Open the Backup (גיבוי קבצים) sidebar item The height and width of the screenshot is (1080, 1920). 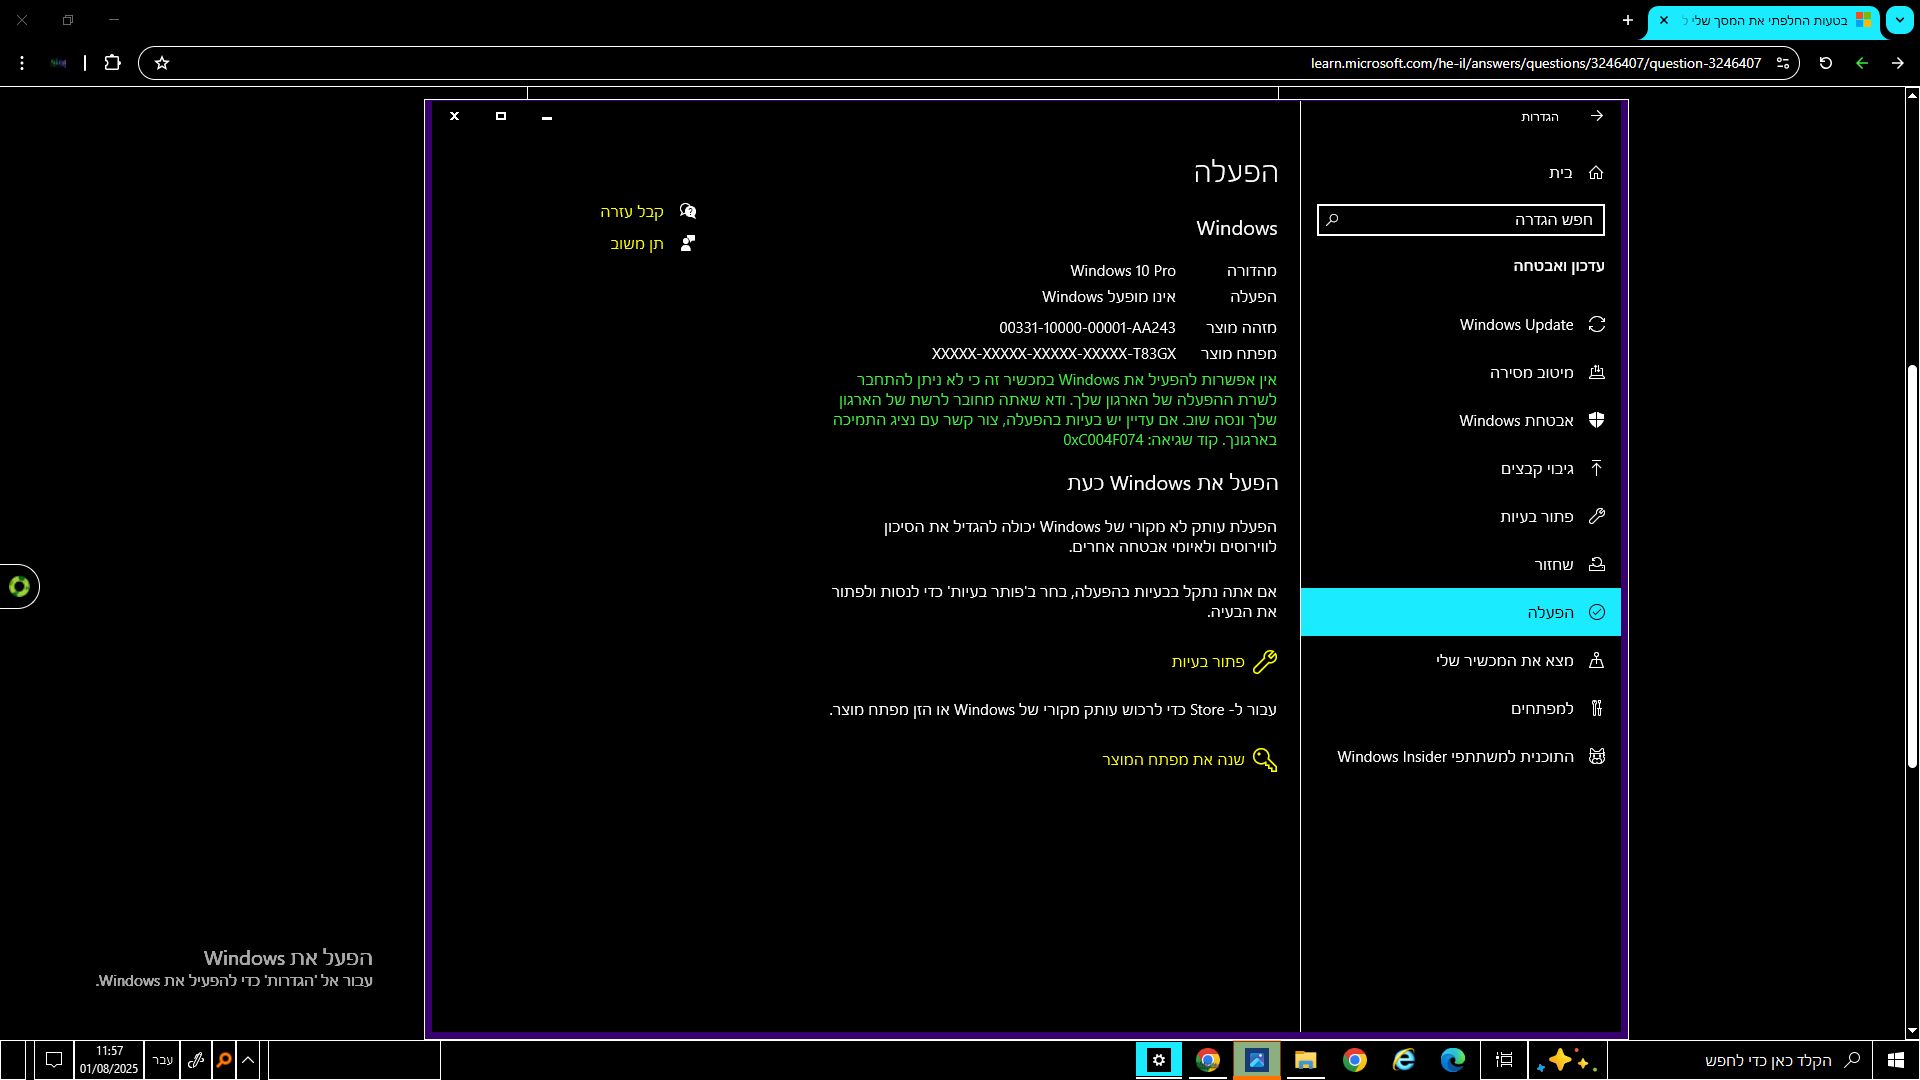point(1537,469)
